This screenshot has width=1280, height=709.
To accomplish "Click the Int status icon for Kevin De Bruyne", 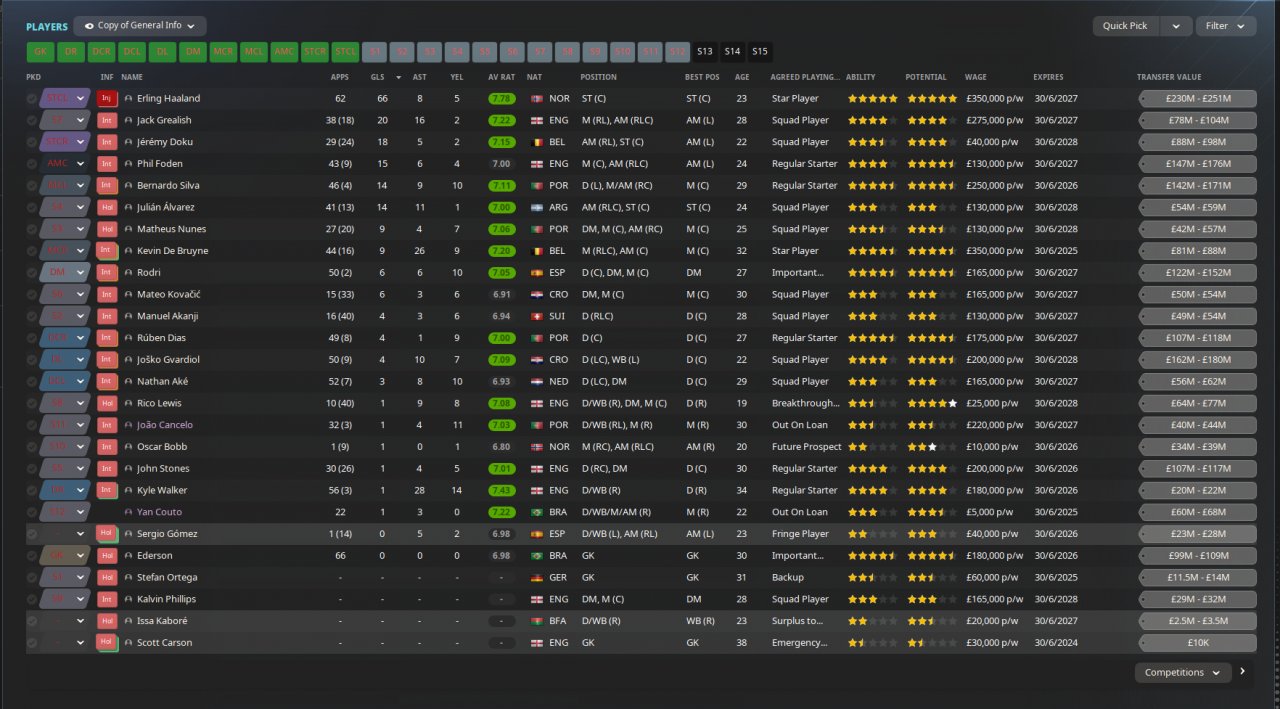I will [x=108, y=251].
